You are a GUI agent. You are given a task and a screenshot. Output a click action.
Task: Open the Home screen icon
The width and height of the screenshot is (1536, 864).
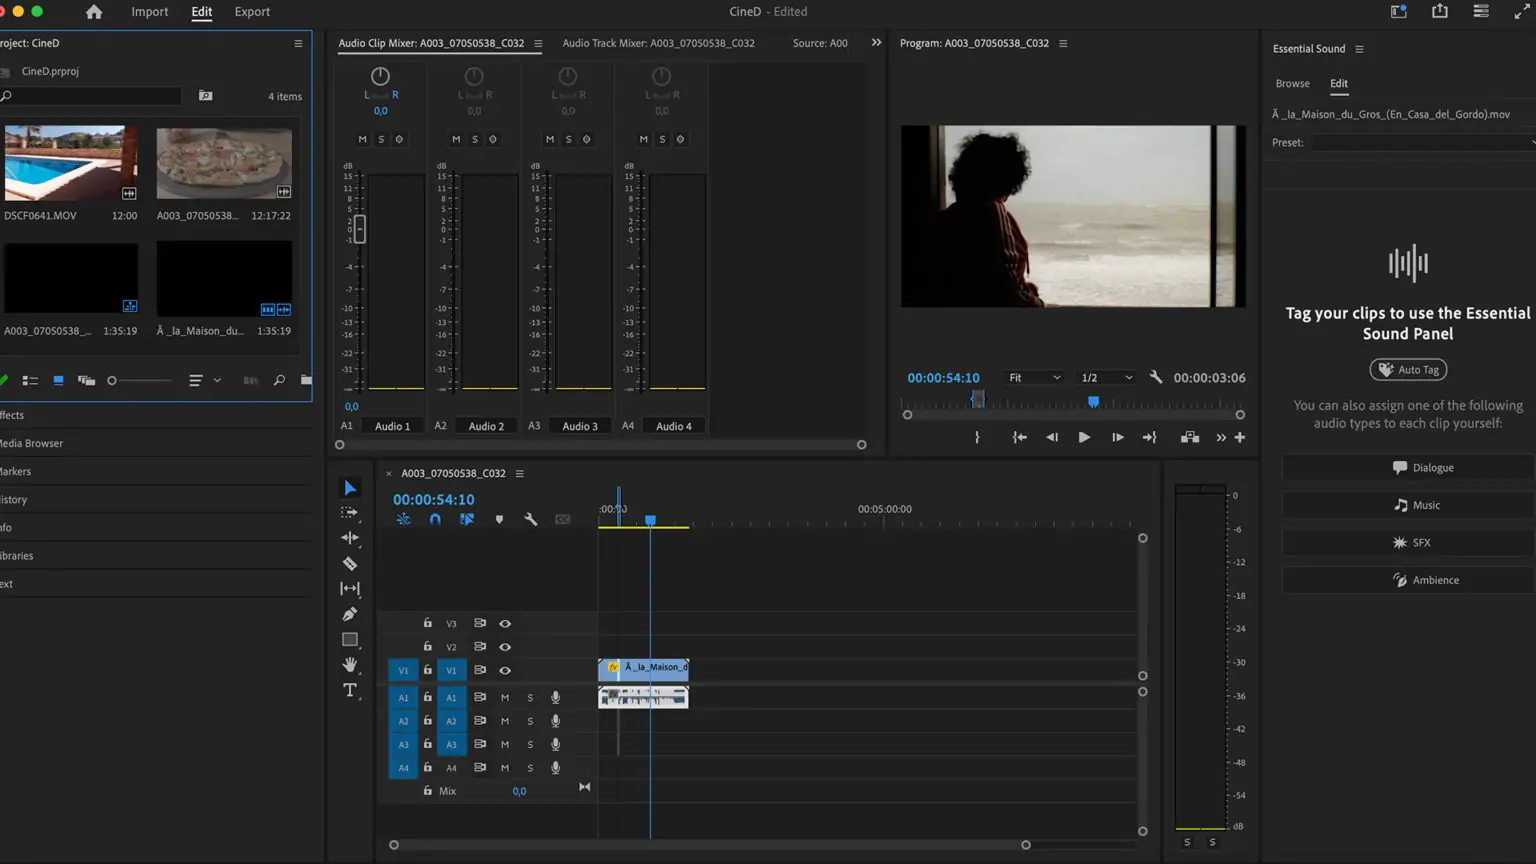click(94, 12)
